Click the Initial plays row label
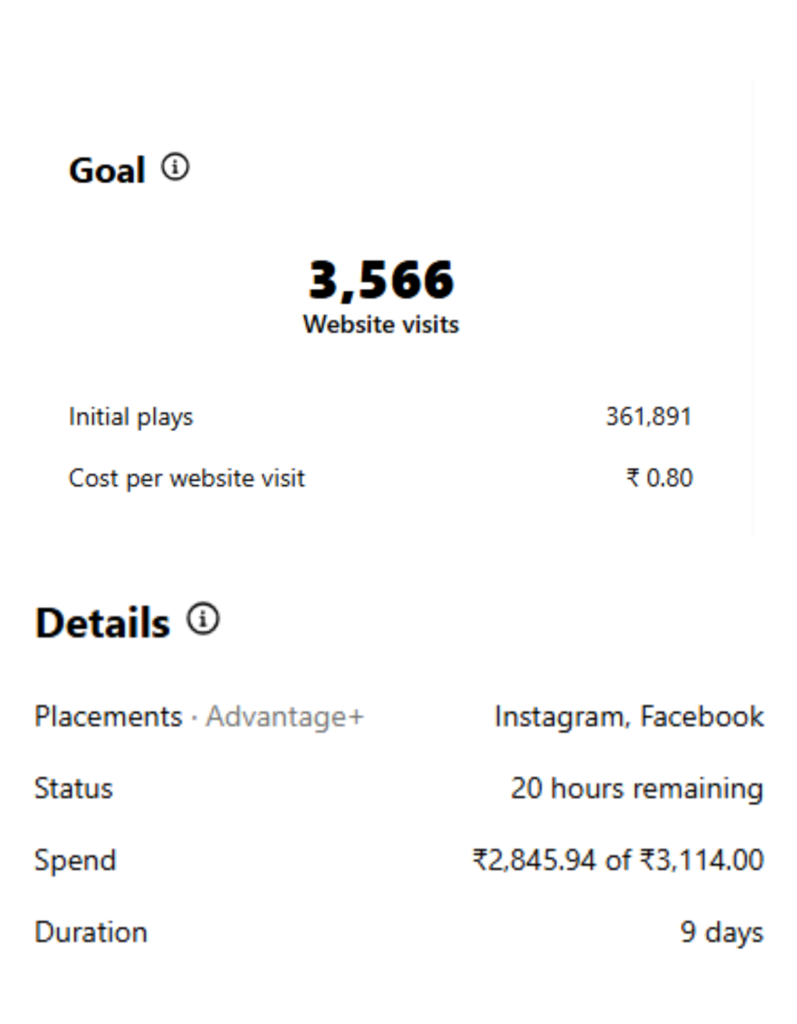 point(130,416)
